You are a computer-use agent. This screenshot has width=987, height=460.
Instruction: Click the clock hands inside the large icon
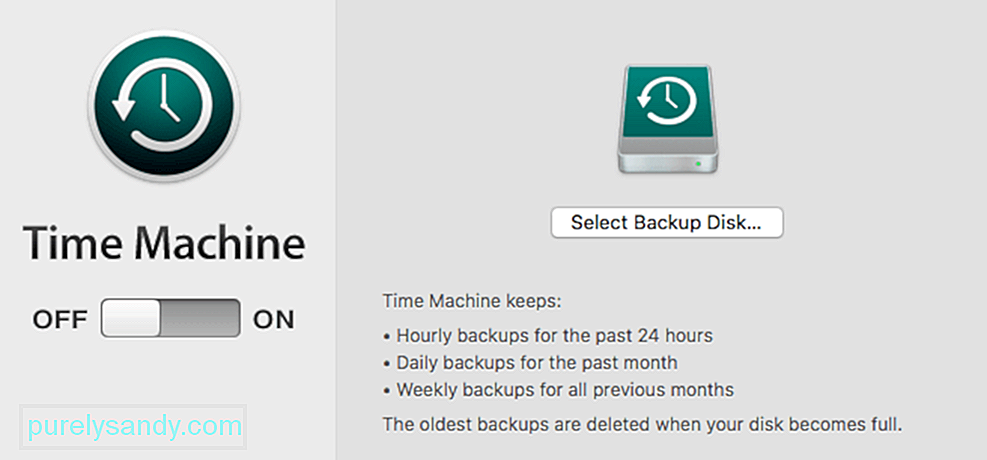168,99
